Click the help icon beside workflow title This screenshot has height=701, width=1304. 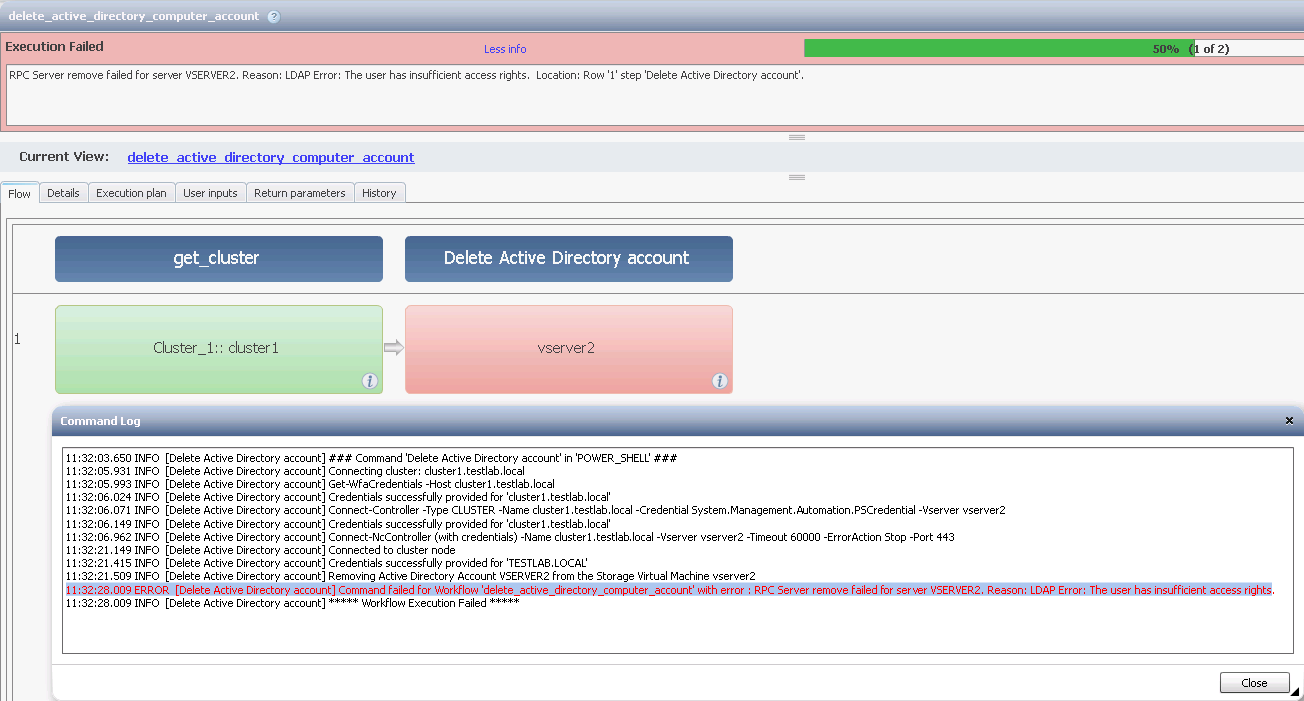[x=274, y=17]
